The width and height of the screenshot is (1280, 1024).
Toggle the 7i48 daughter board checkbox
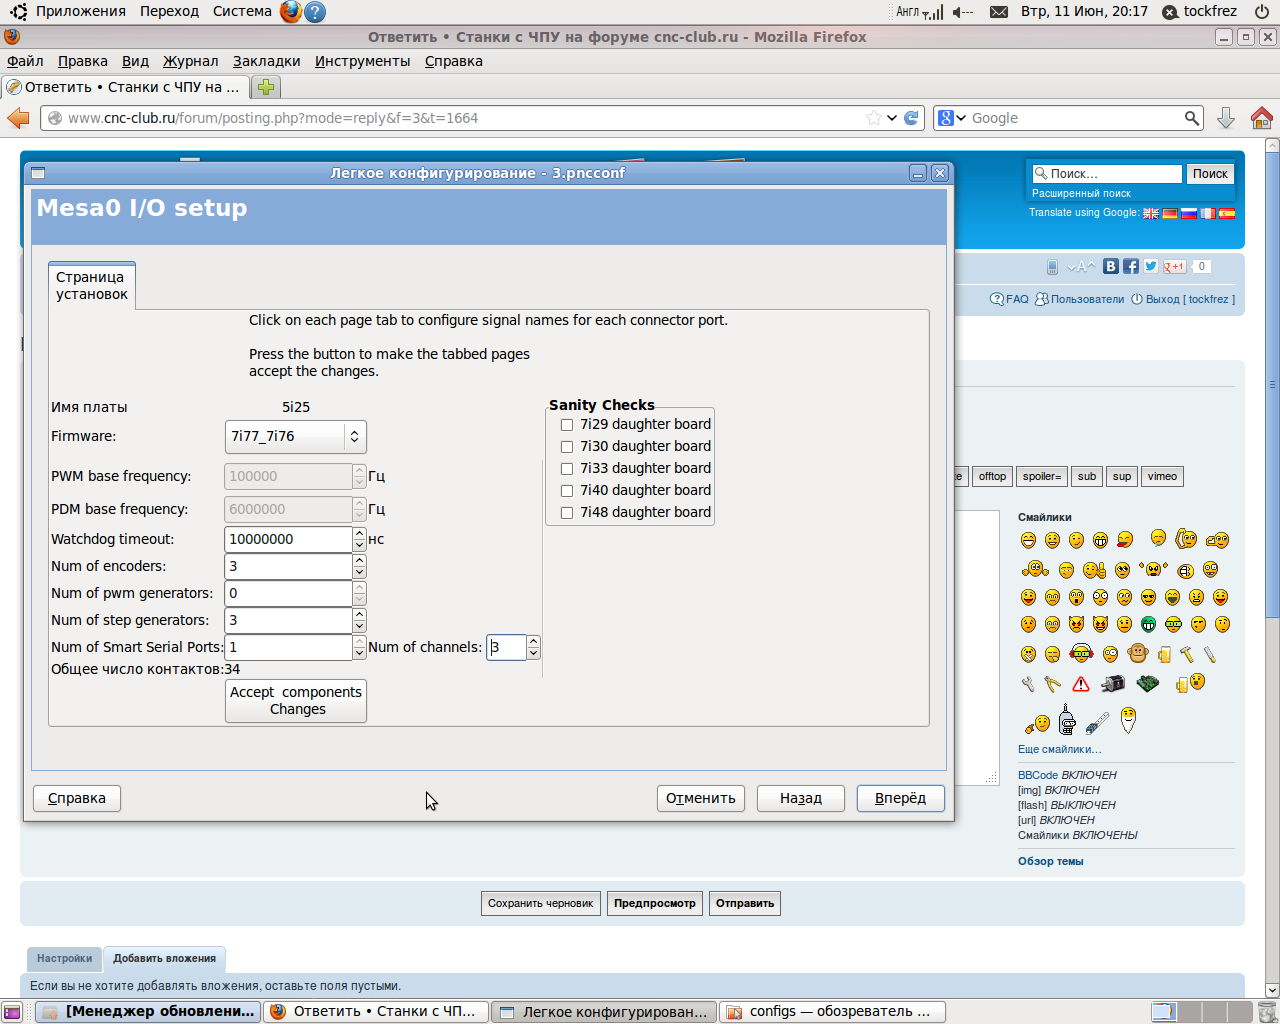point(567,513)
